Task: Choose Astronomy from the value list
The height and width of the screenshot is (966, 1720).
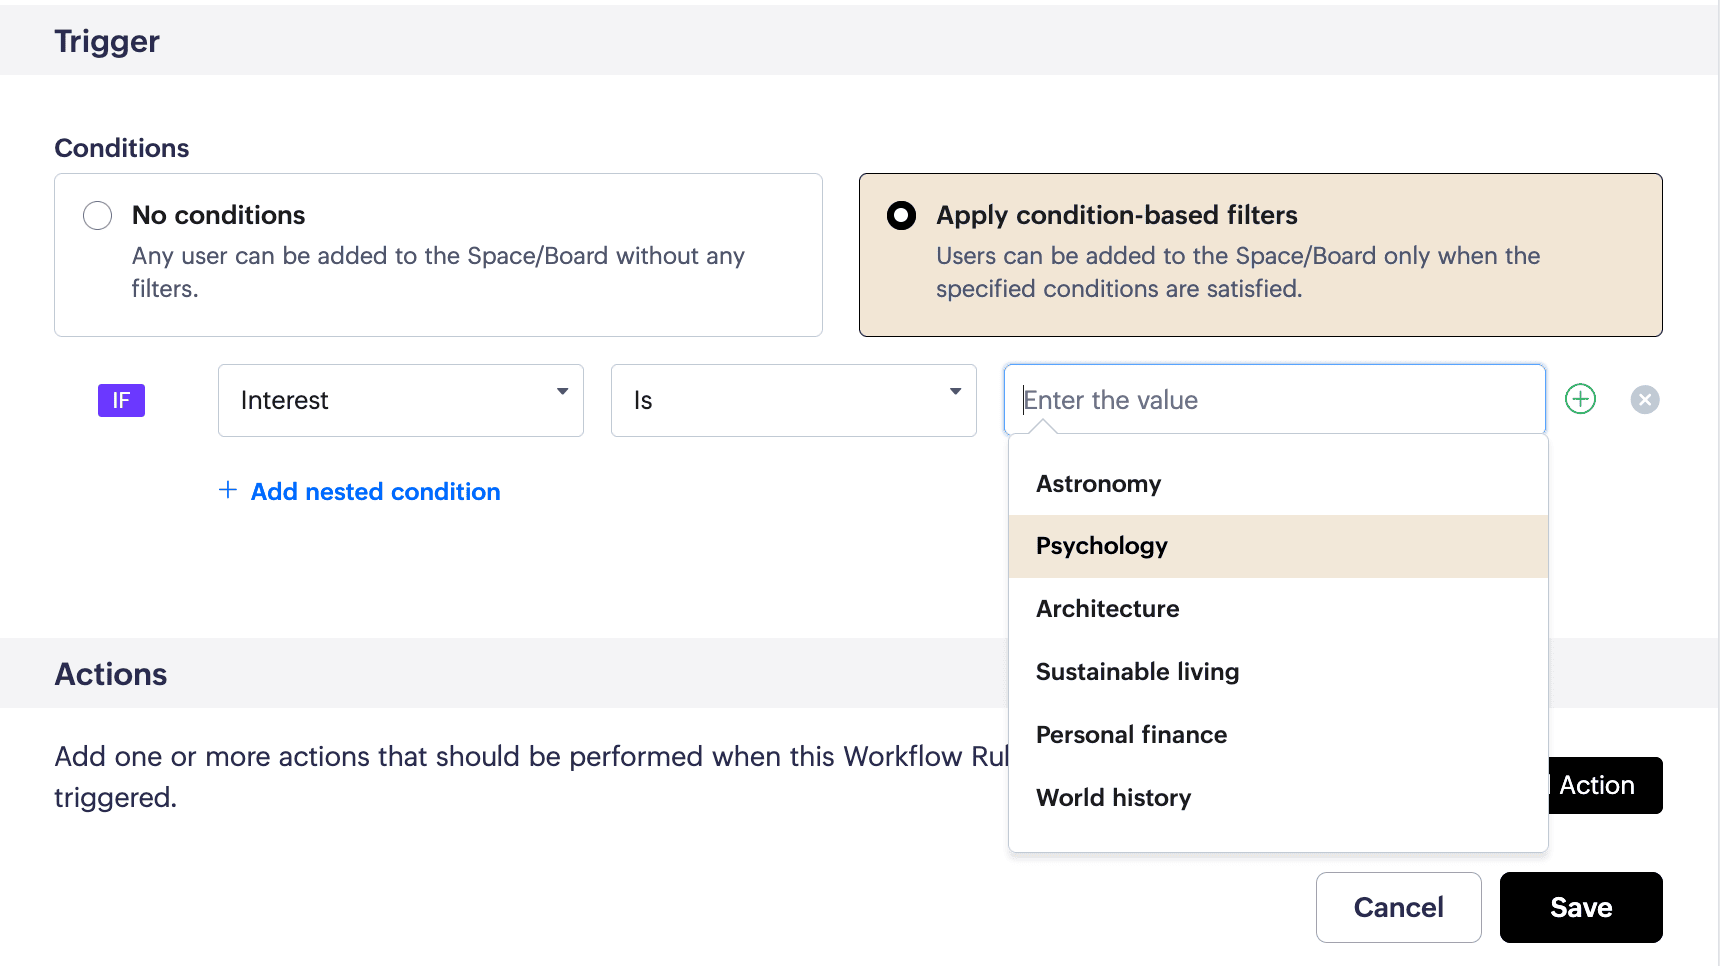Action: (x=1098, y=484)
